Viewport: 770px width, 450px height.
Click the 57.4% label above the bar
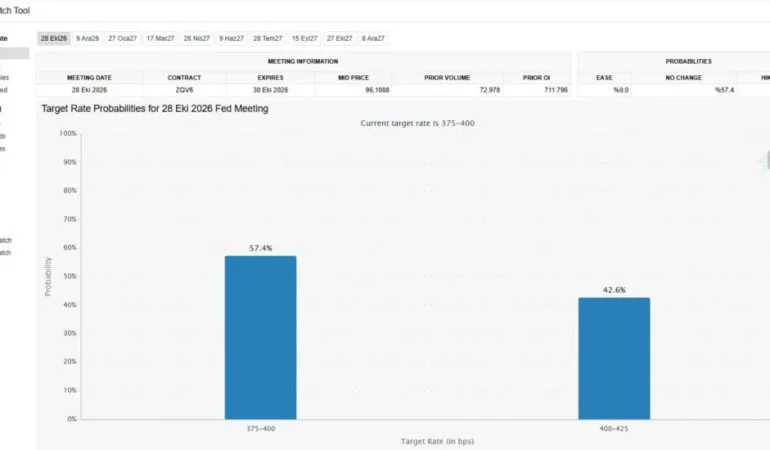[x=261, y=248]
